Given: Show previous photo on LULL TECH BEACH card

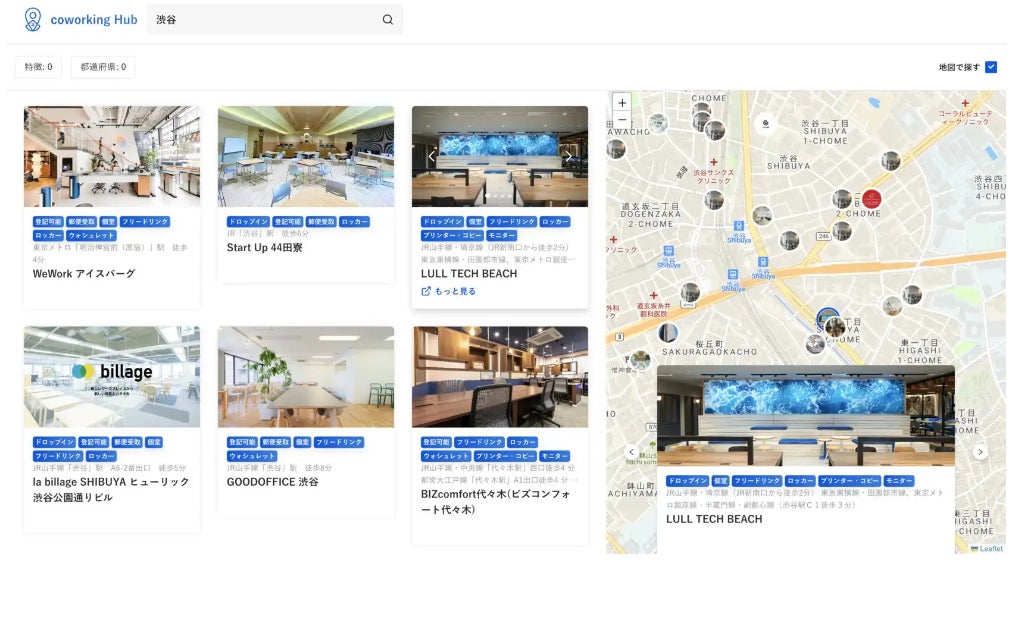Looking at the screenshot, I should click(x=432, y=157).
